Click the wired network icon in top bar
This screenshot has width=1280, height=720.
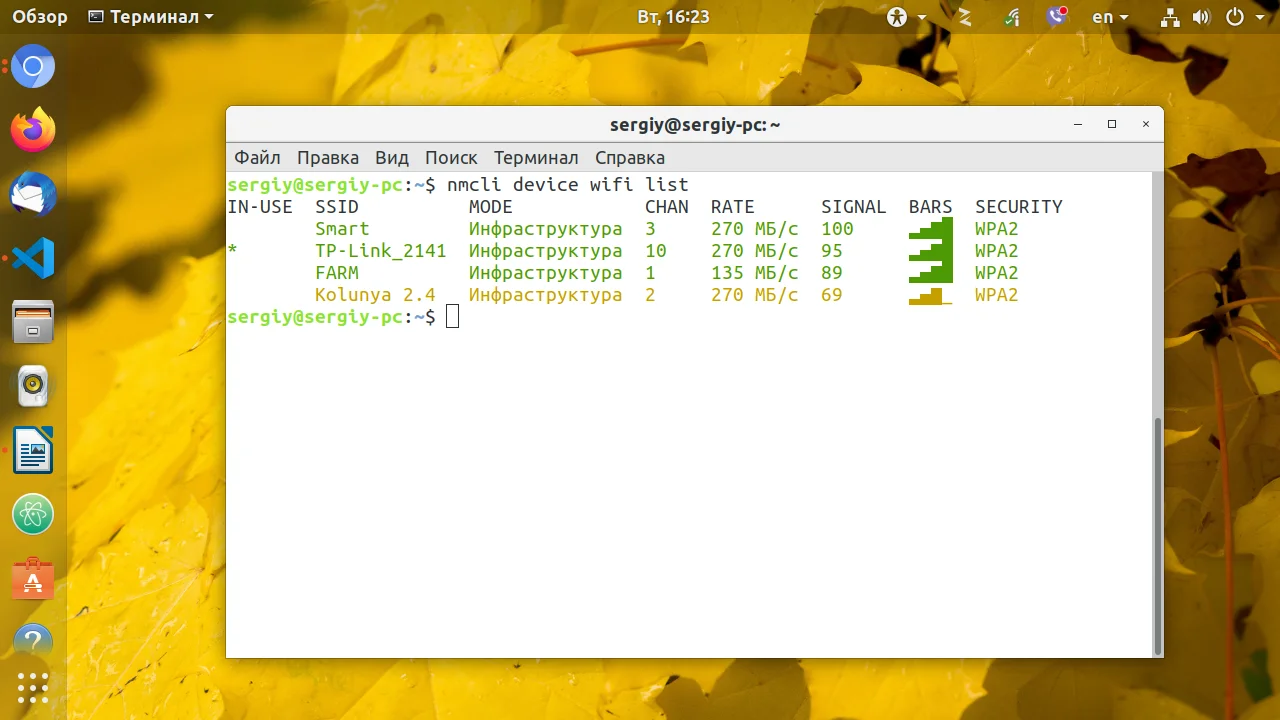[x=1170, y=17]
